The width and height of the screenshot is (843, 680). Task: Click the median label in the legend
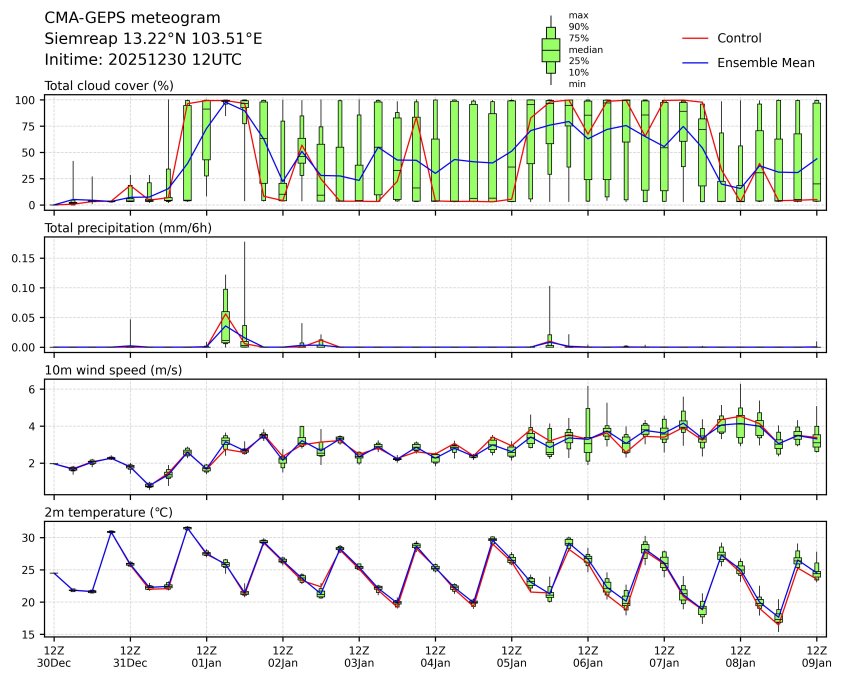click(585, 49)
